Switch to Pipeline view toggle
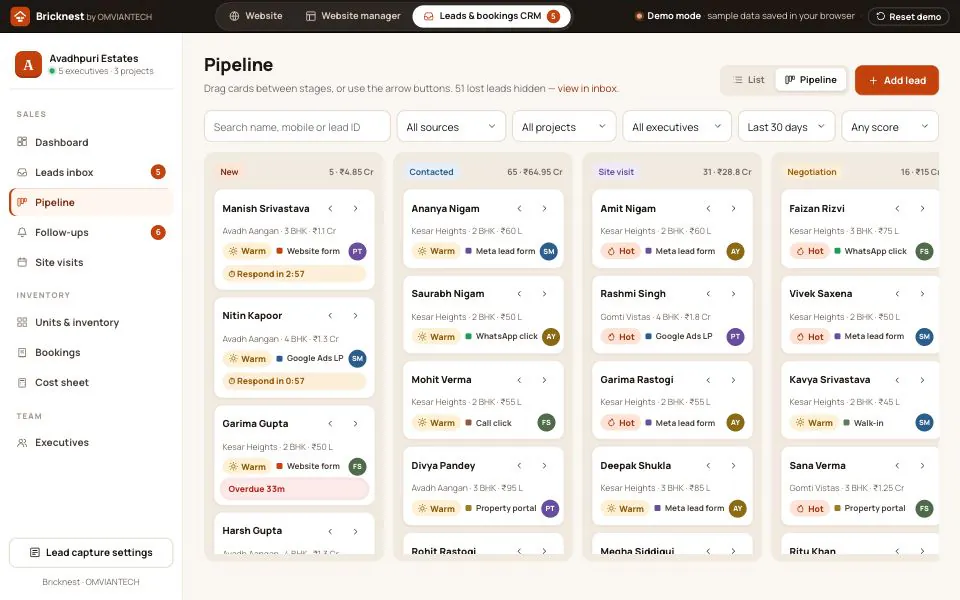960x600 pixels. (811, 80)
